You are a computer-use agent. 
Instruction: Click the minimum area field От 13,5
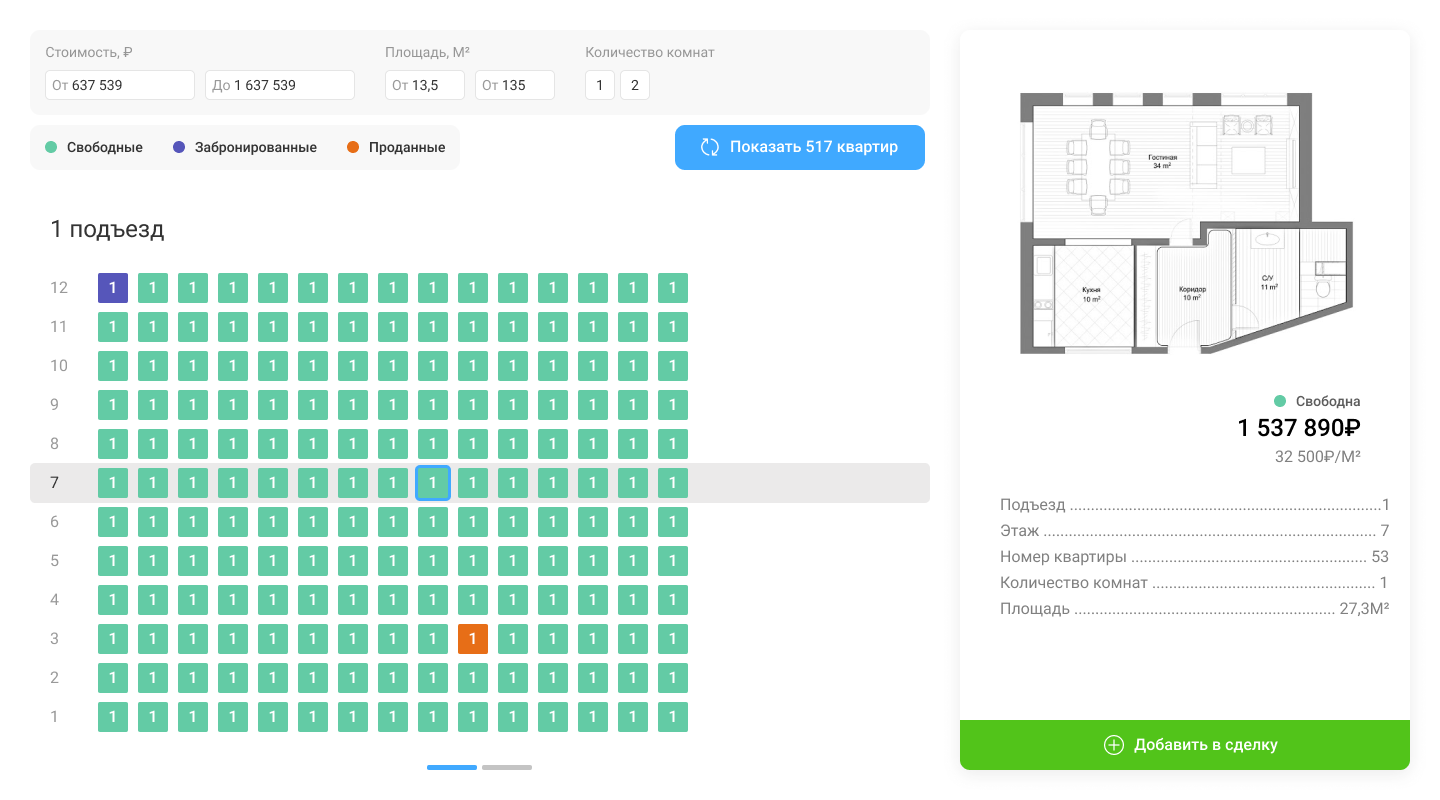(425, 85)
